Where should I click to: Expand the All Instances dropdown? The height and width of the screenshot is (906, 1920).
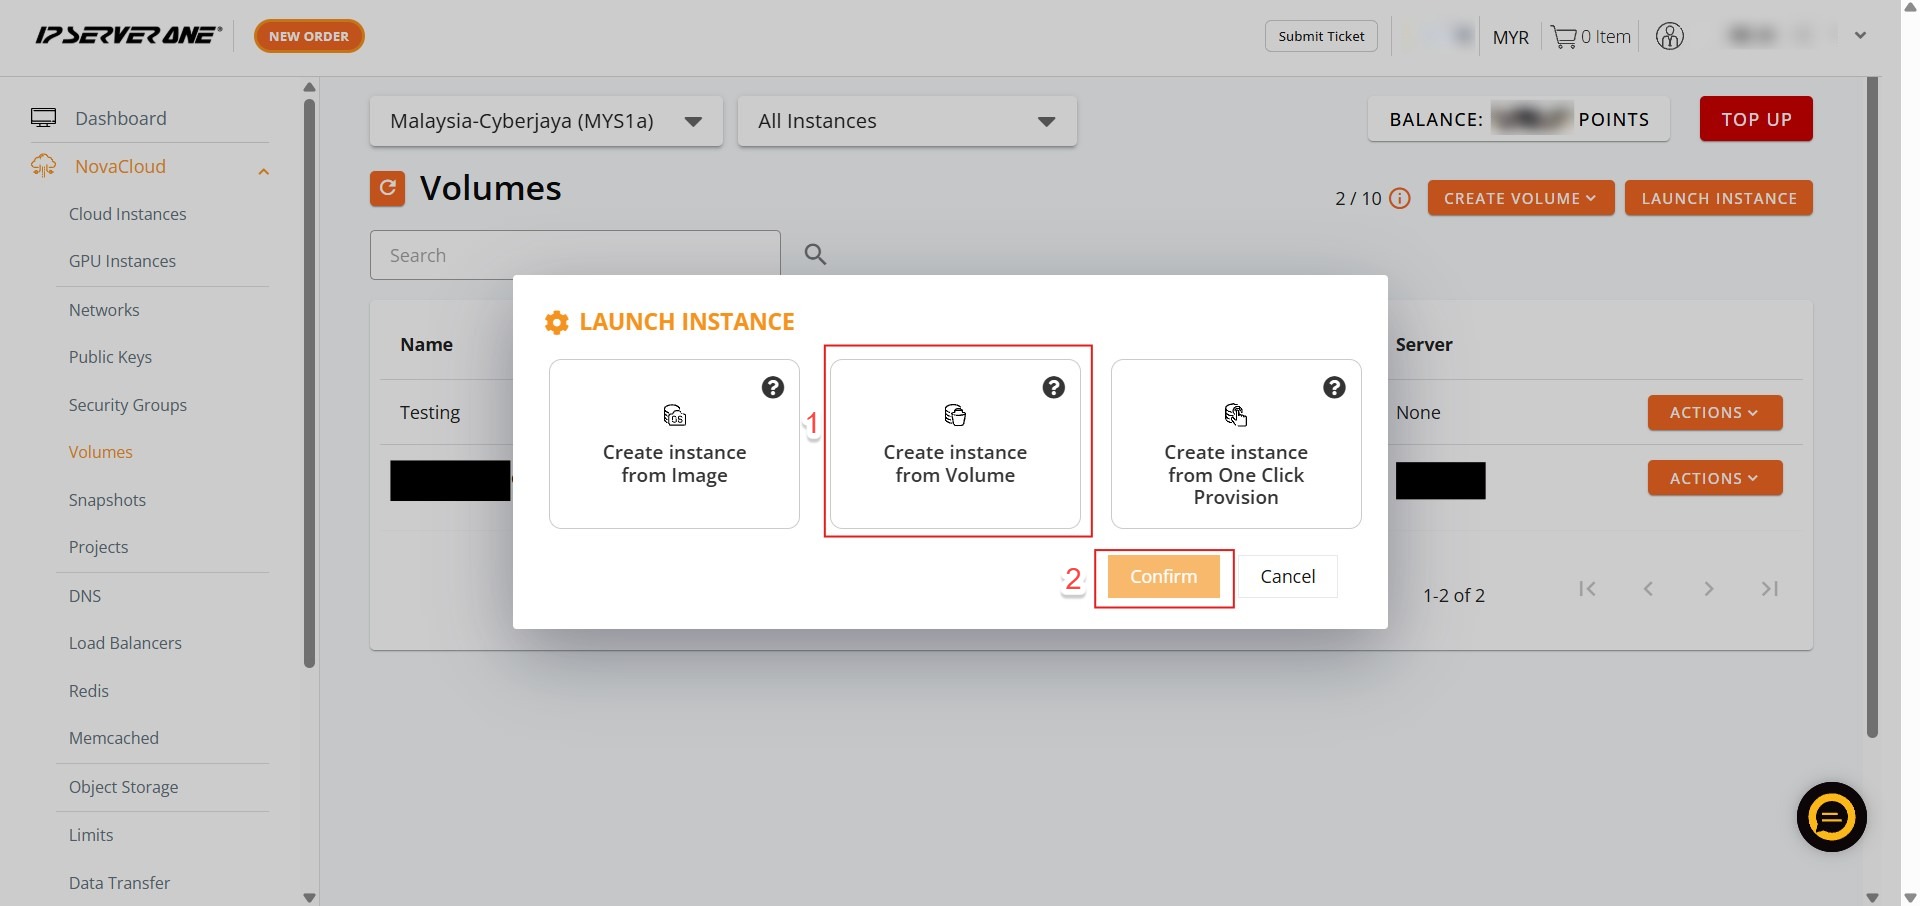click(x=906, y=121)
